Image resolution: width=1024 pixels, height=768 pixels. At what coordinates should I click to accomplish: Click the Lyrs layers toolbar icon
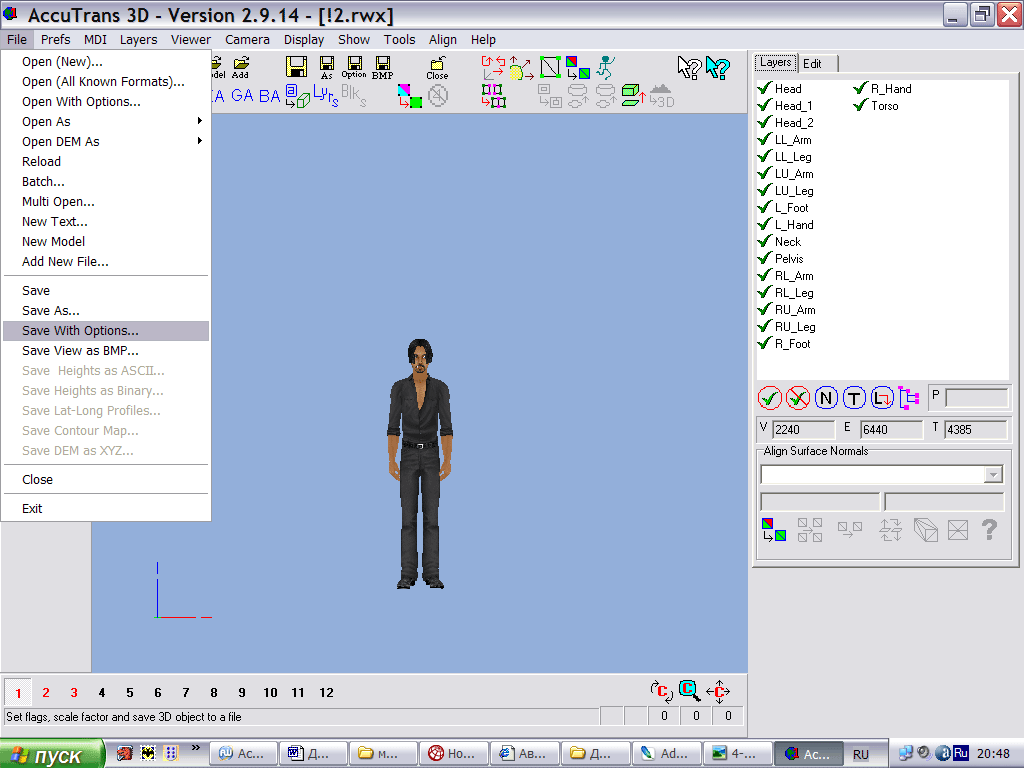325,95
